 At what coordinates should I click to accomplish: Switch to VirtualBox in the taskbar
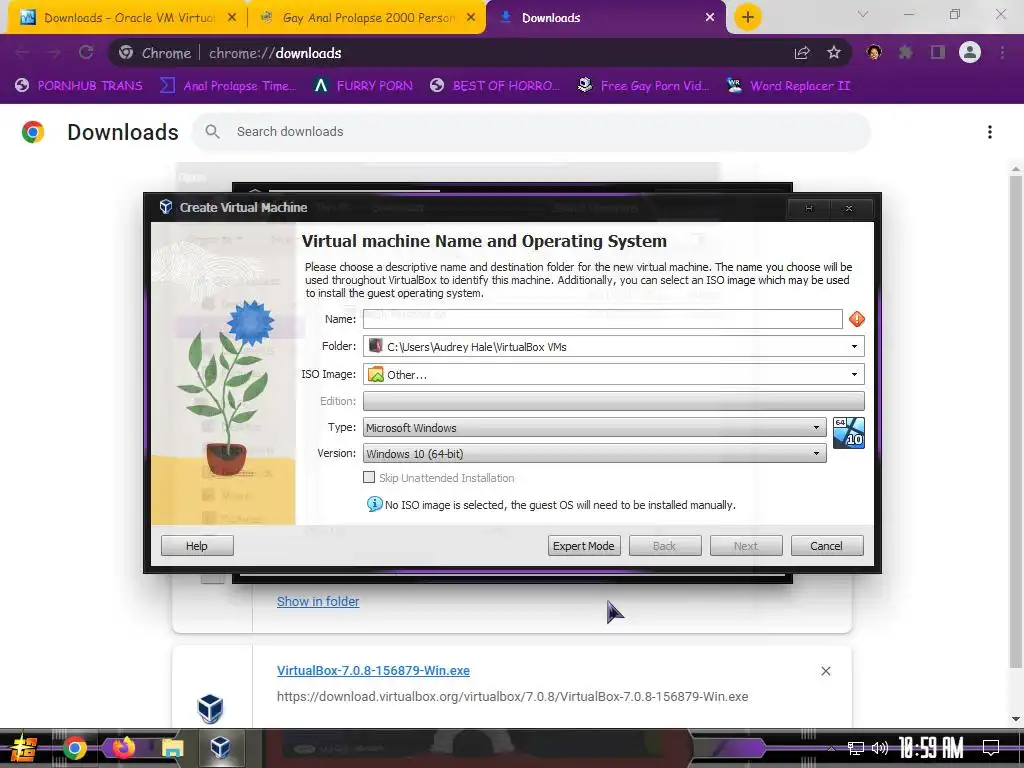220,748
